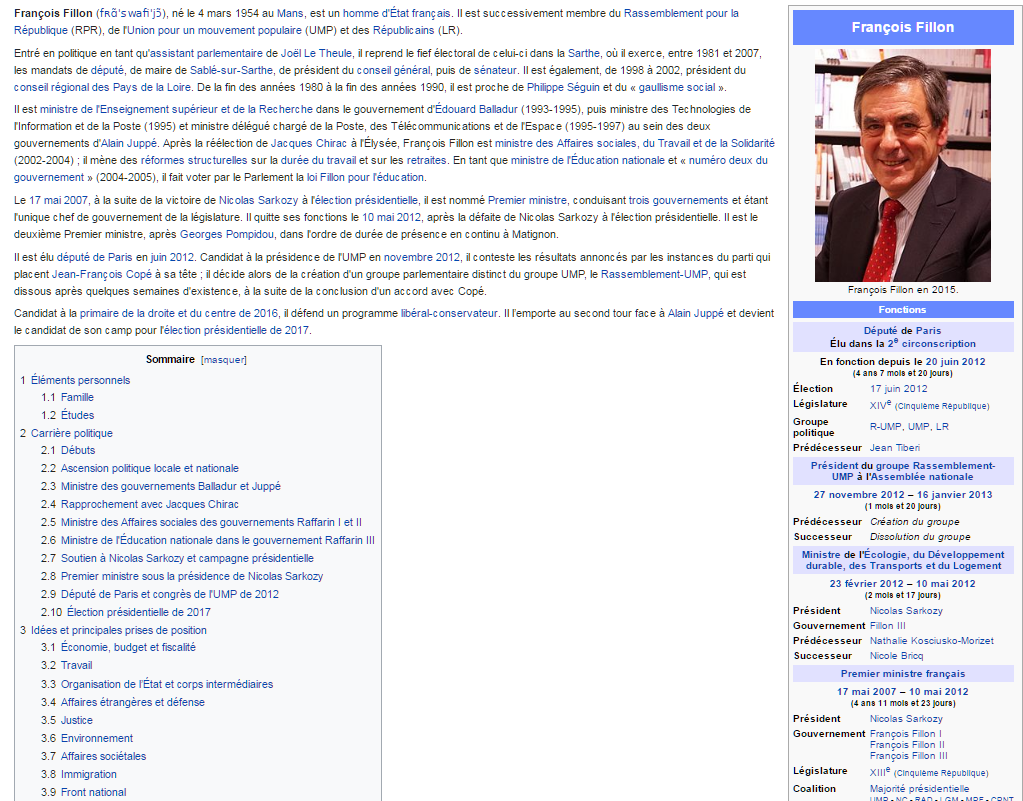Follow the 'Rassemblement-UMP' link in paragraph
The height and width of the screenshot is (801, 1023).
pyautogui.click(x=654, y=275)
